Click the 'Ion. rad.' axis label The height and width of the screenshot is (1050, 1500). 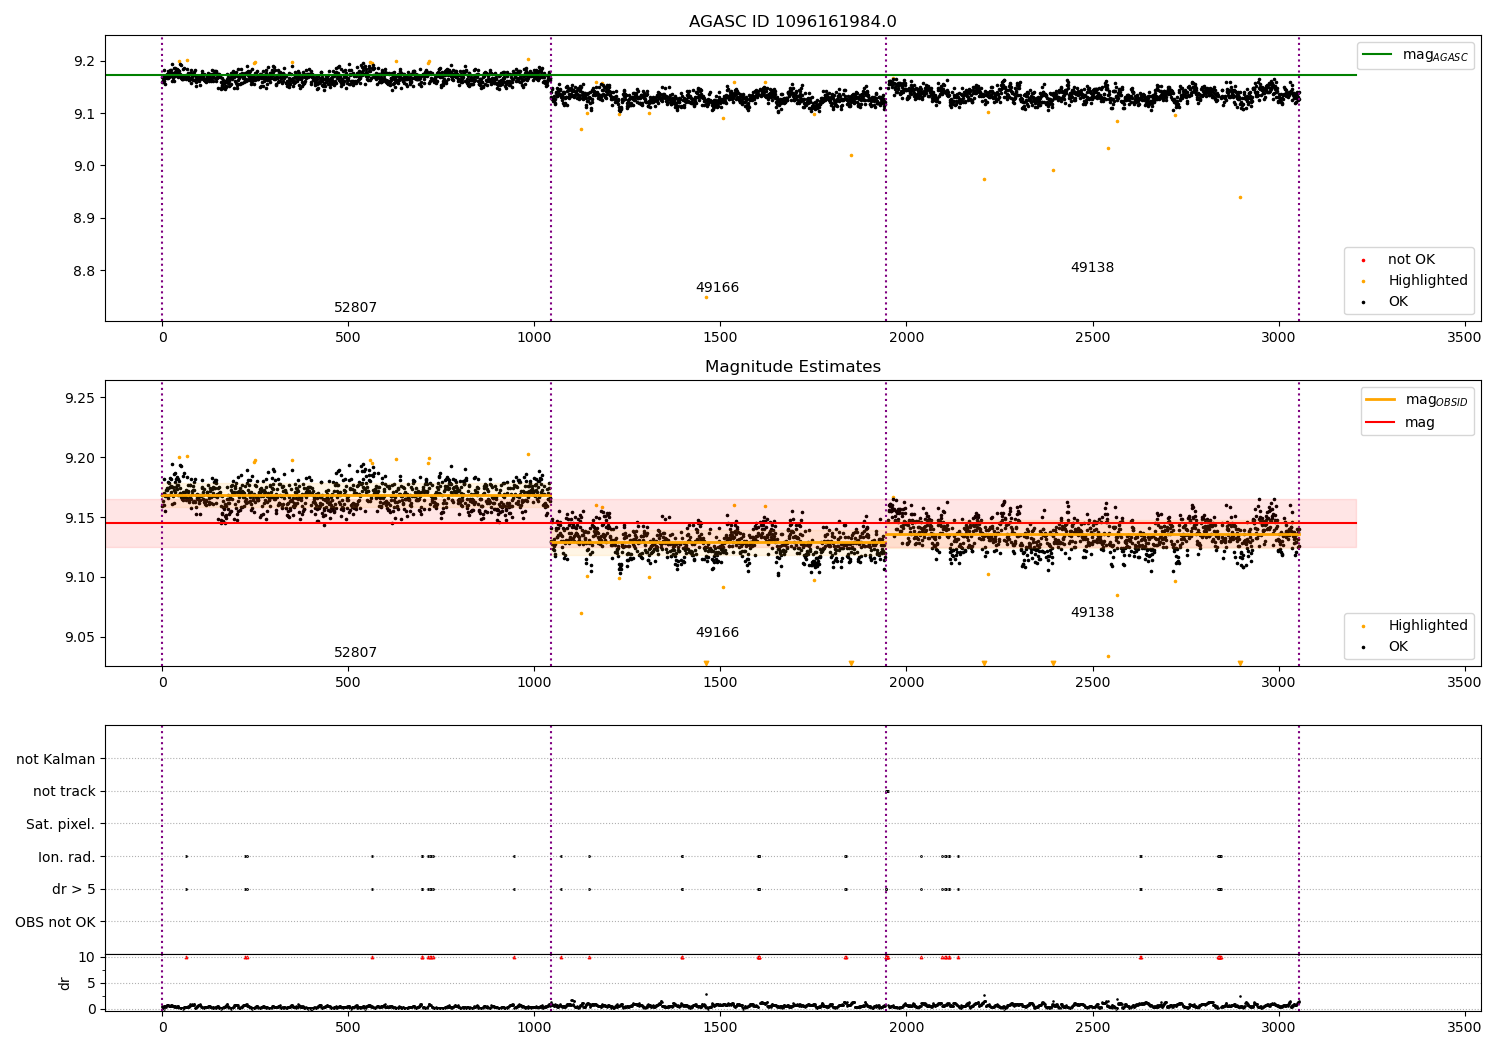tap(67, 857)
